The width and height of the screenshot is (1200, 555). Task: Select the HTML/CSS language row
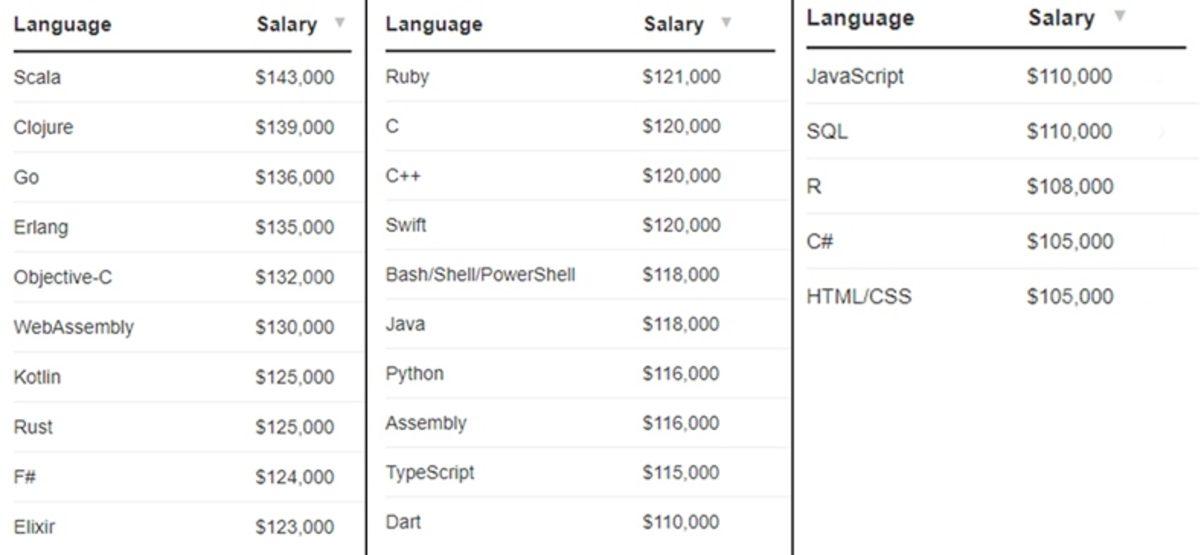858,297
